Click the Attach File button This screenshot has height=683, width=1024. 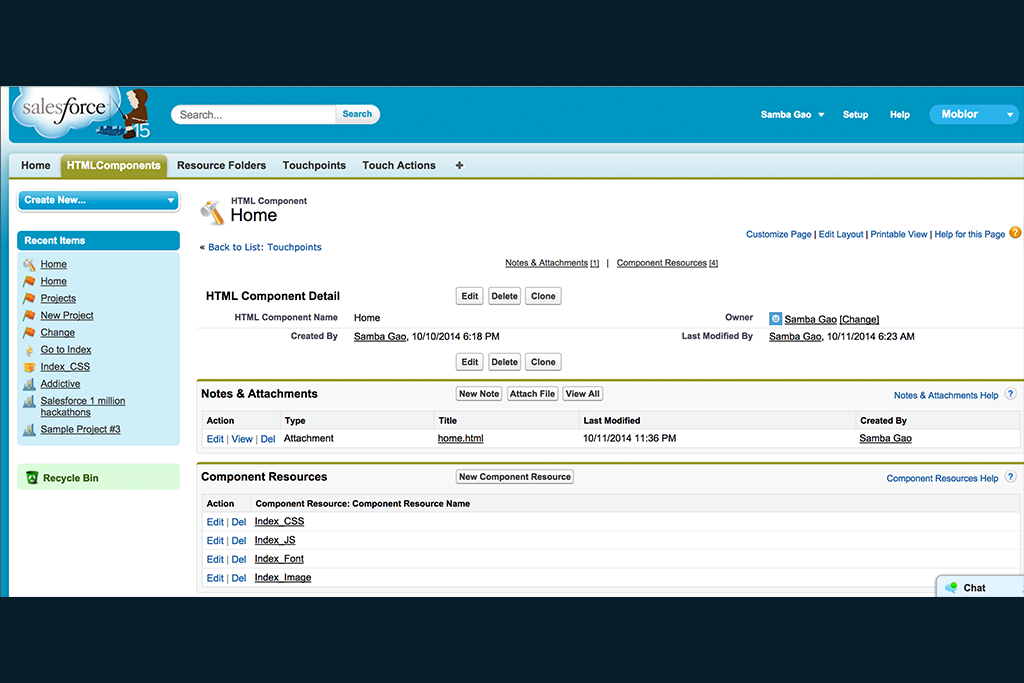(532, 394)
